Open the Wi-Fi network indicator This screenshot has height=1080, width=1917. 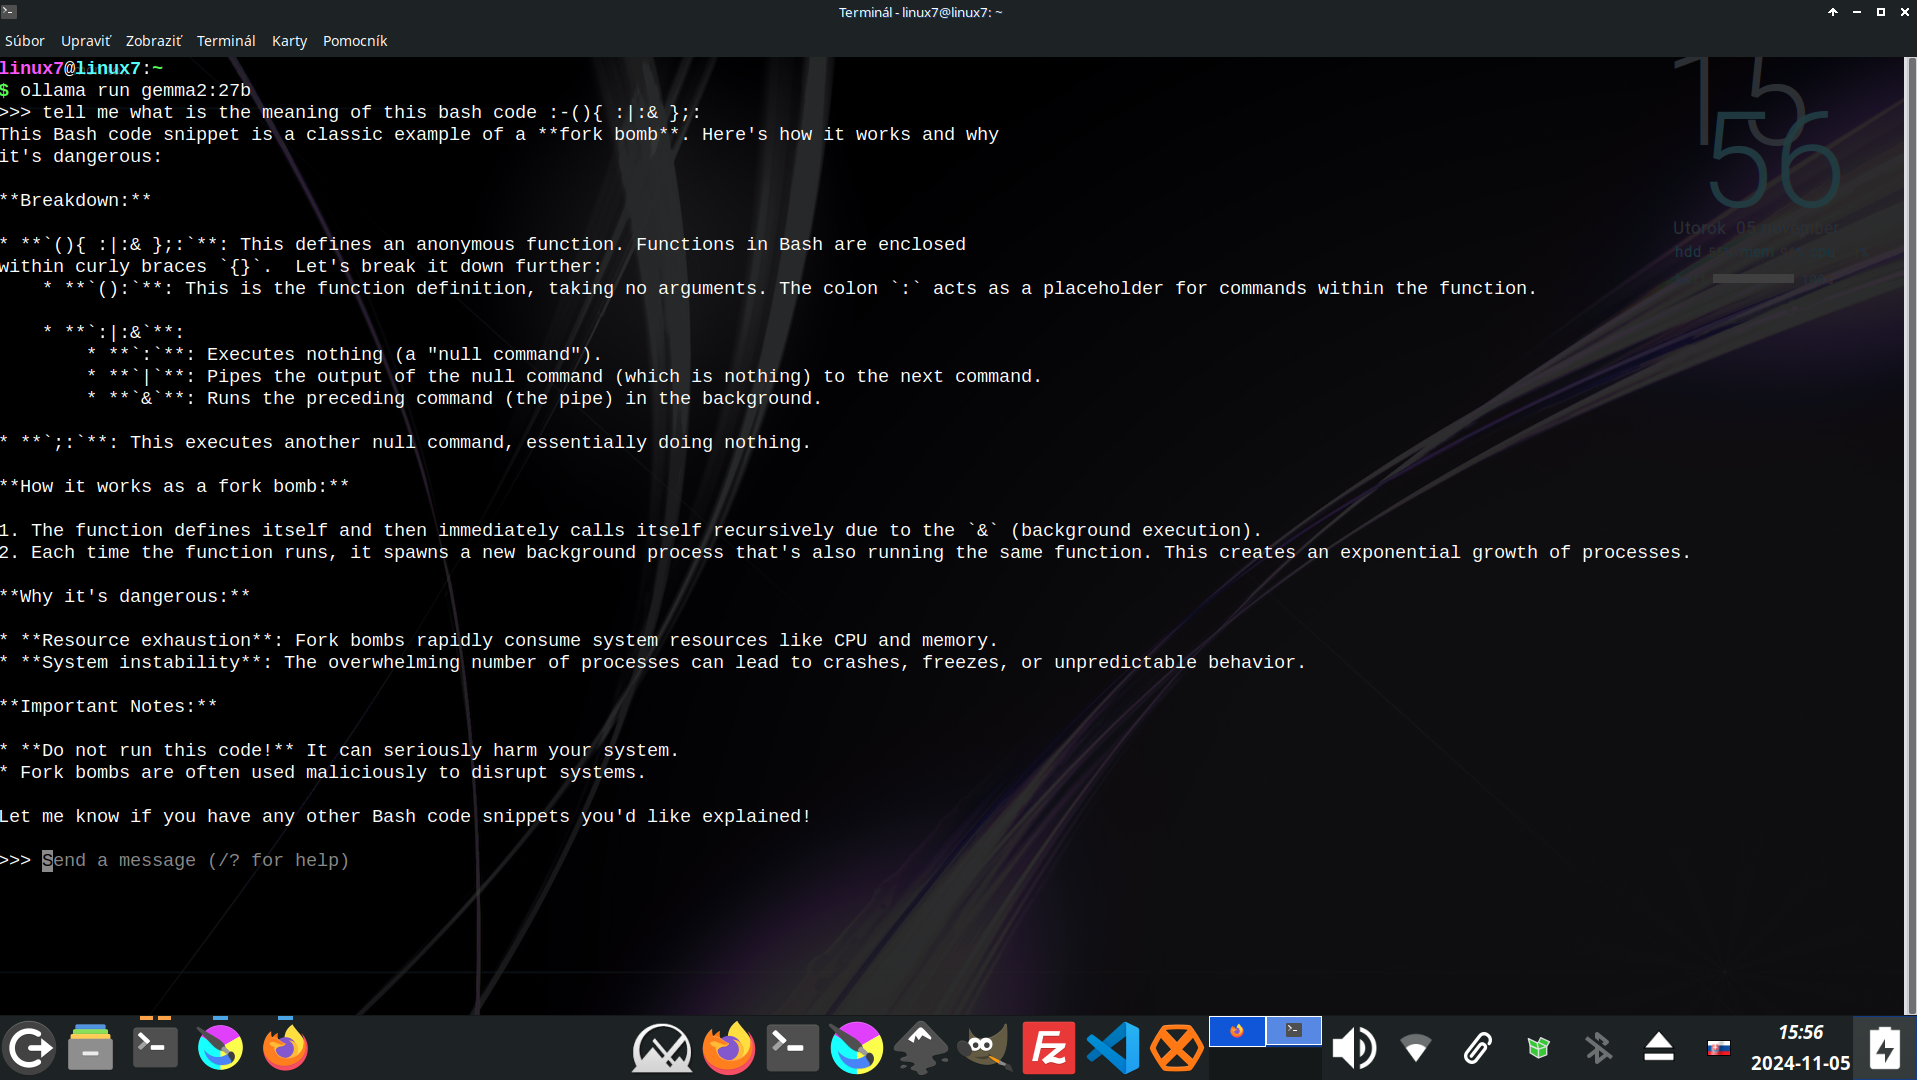1415,1048
